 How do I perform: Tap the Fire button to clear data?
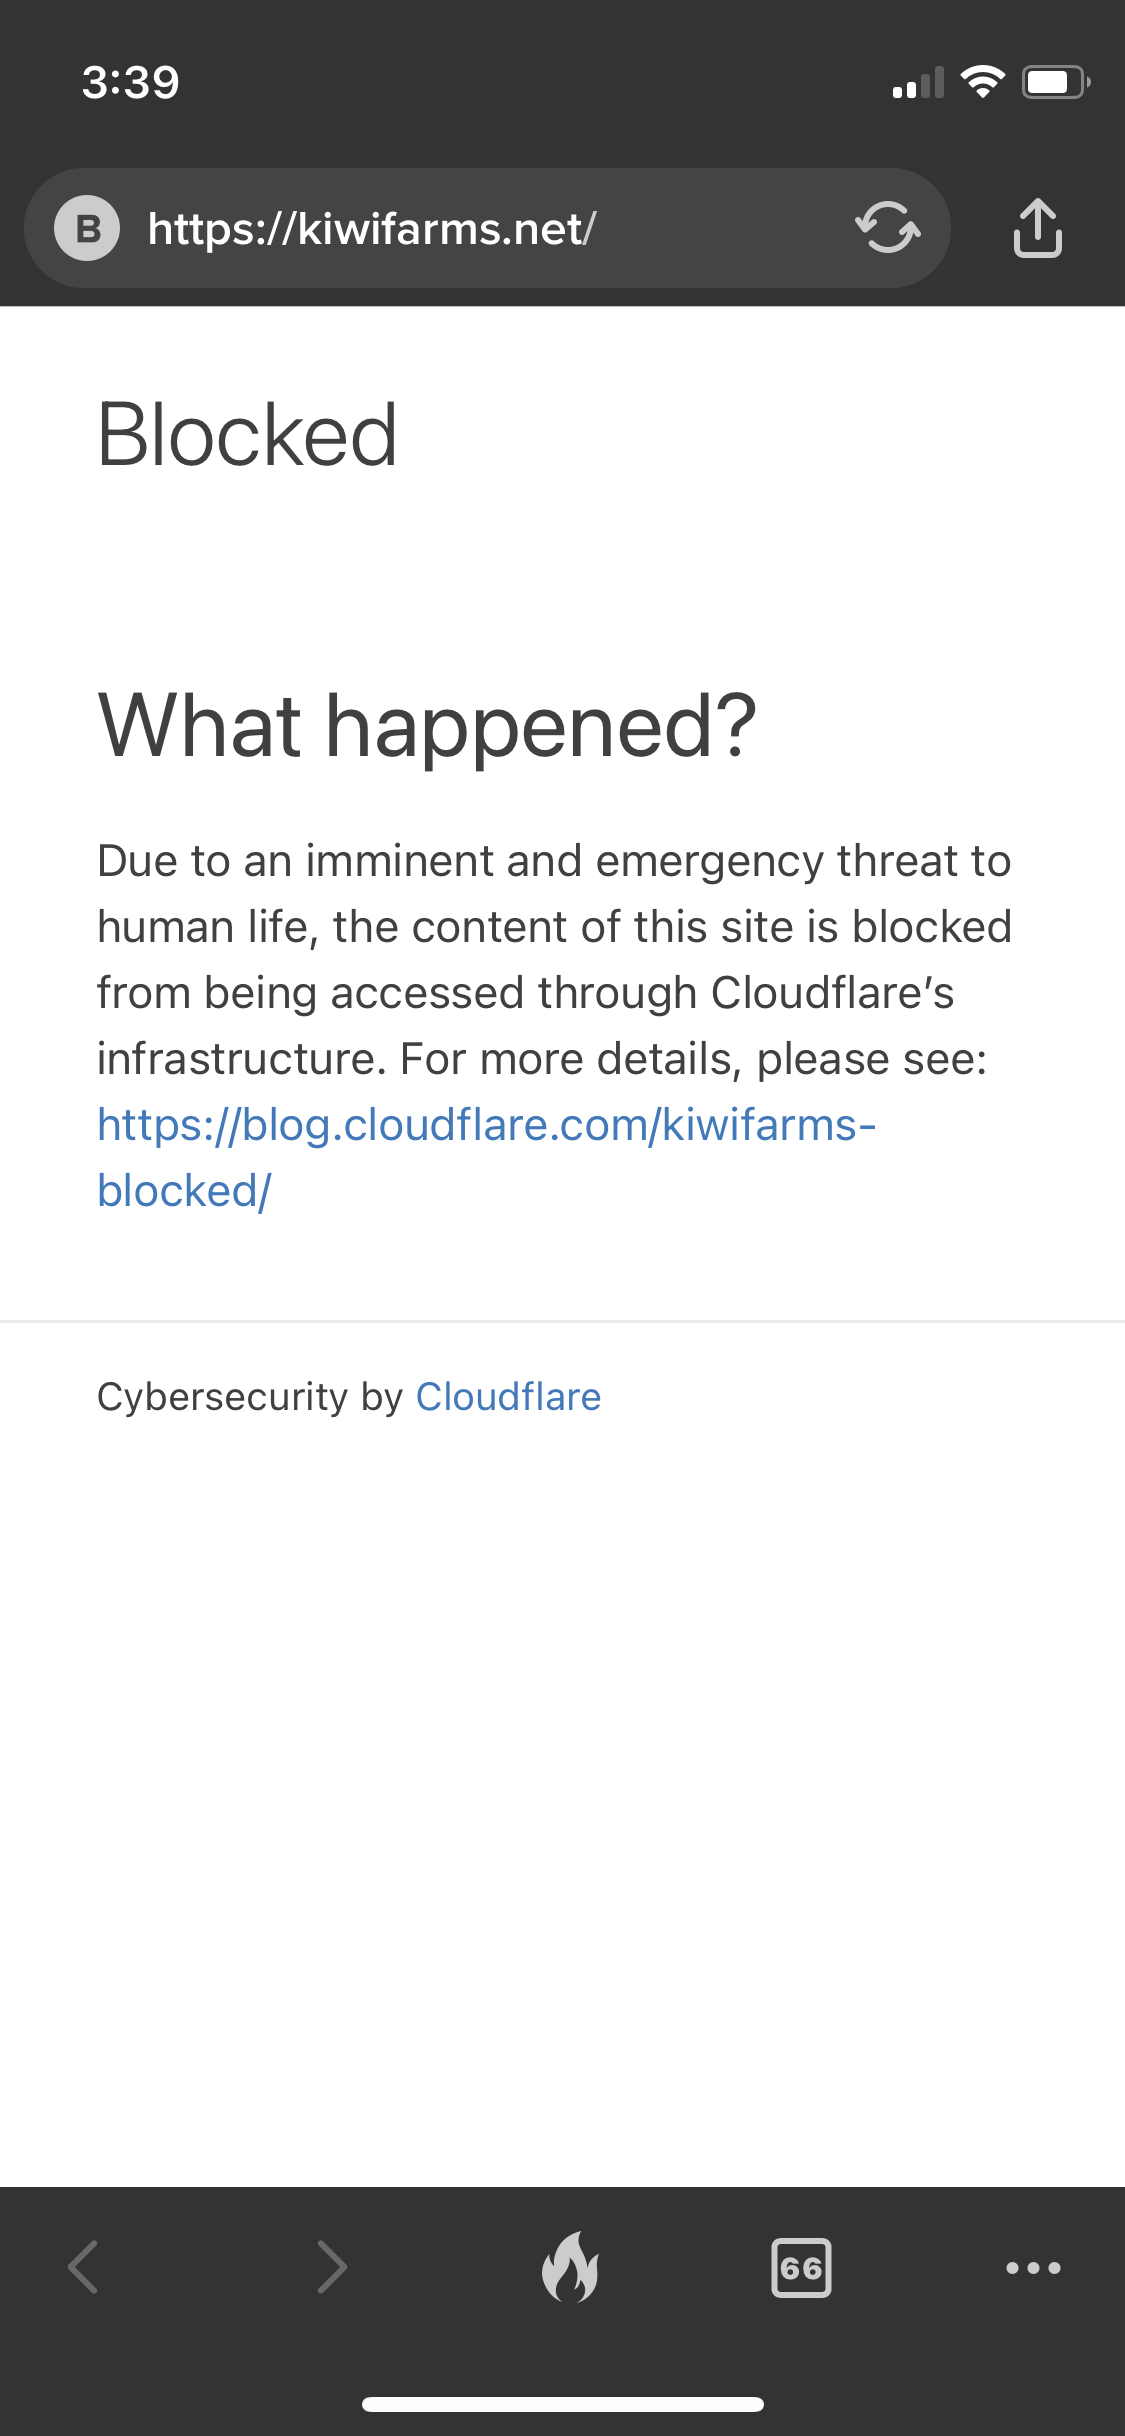(x=570, y=2266)
